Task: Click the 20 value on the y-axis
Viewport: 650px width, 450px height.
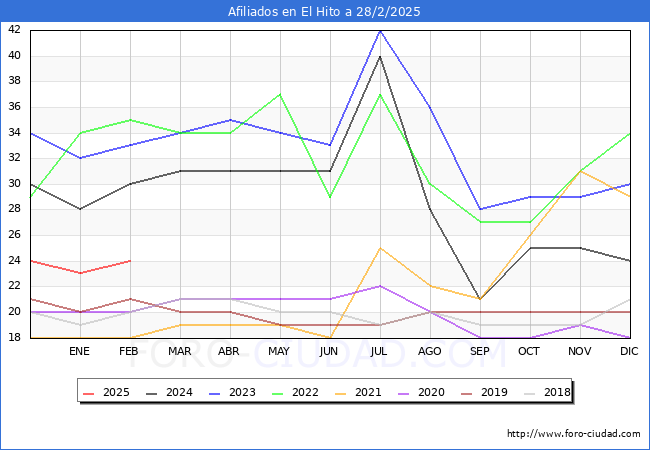Action: (x=15, y=312)
